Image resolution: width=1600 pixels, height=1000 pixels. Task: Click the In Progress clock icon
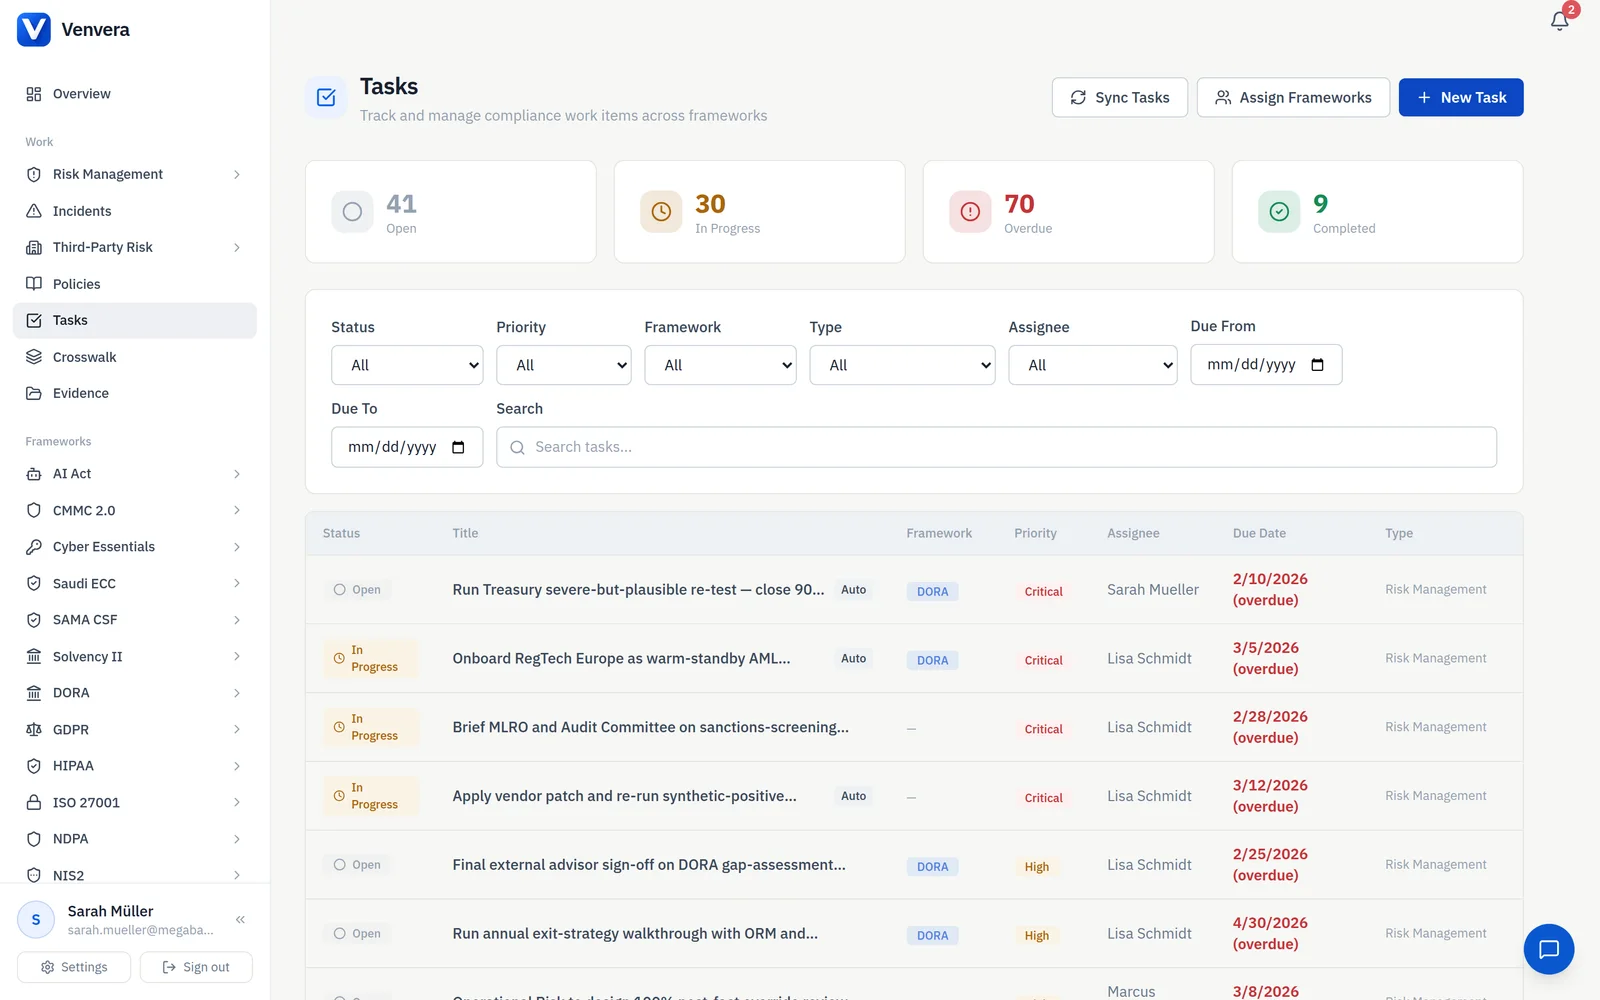(661, 212)
